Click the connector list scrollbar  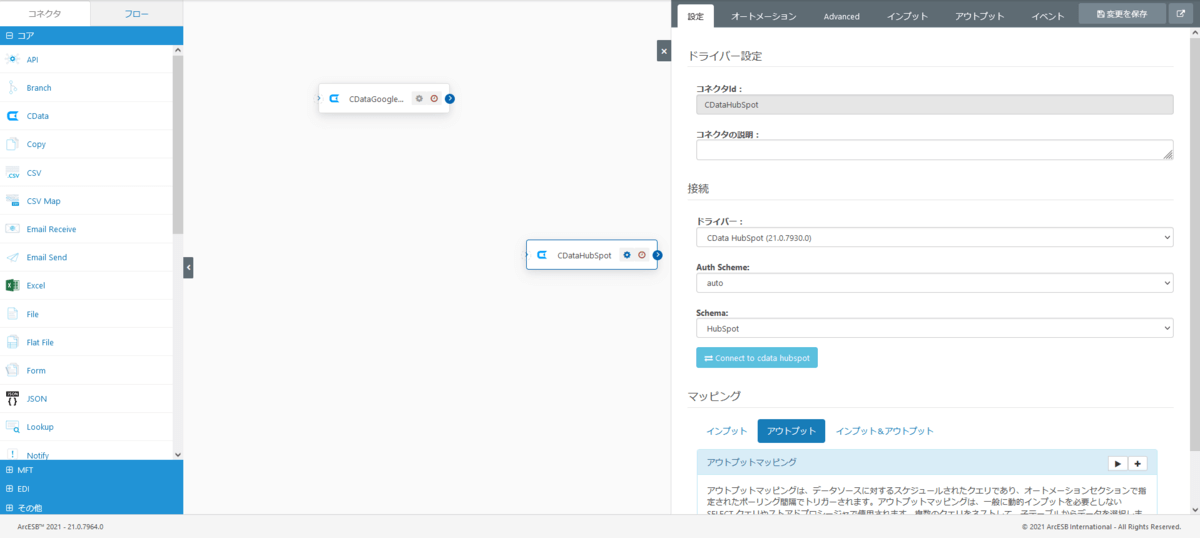click(178, 145)
